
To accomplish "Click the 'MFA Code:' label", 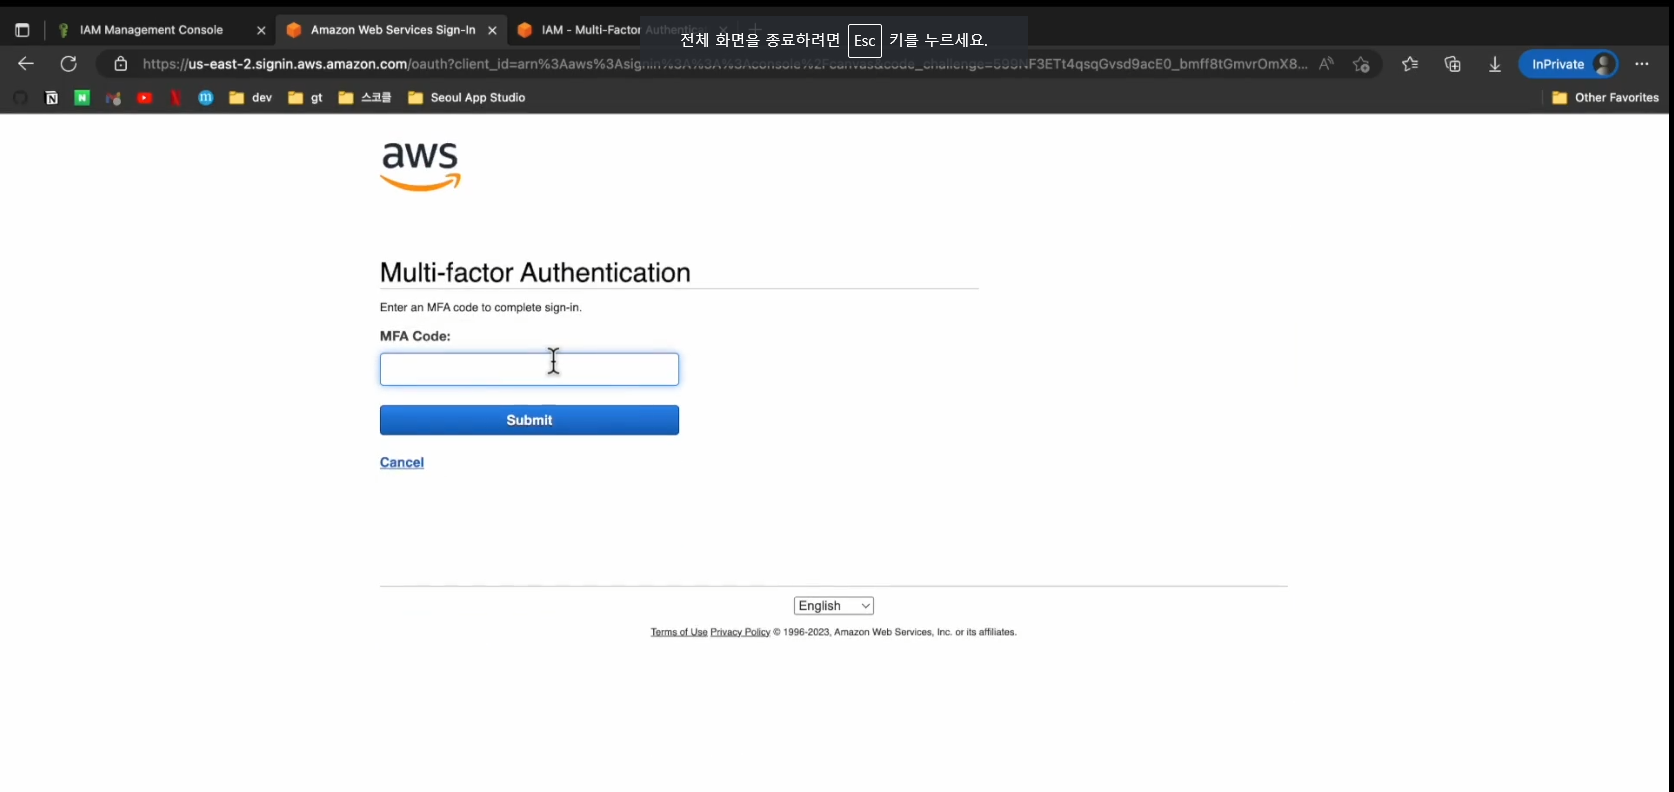I will tap(415, 336).
